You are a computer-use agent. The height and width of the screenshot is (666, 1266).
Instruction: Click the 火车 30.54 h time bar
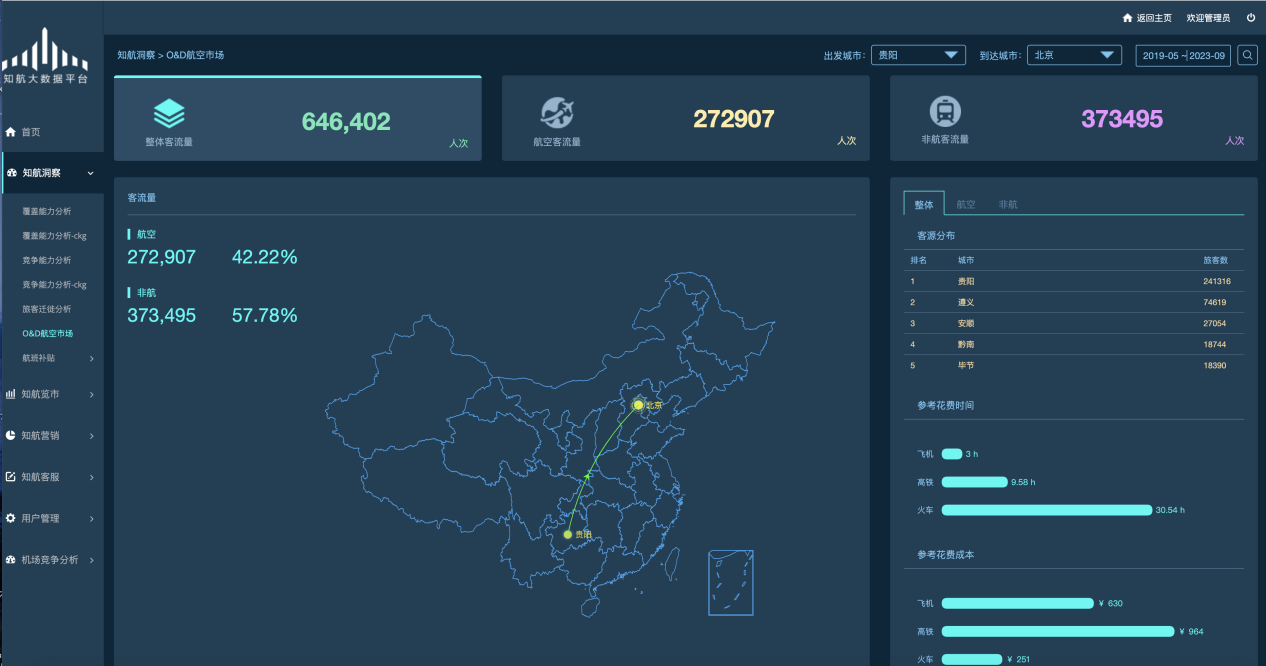click(x=1046, y=510)
